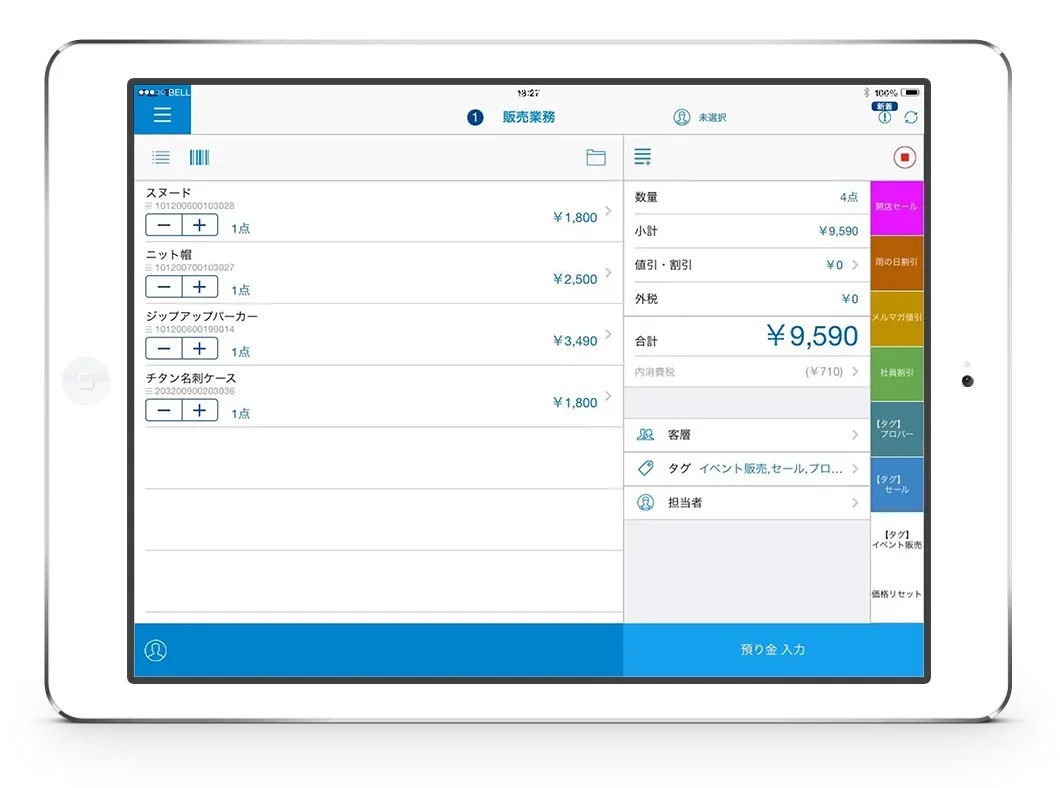The image size is (1060, 788).
Task: Tap the 客層 people icon
Action: 646,435
